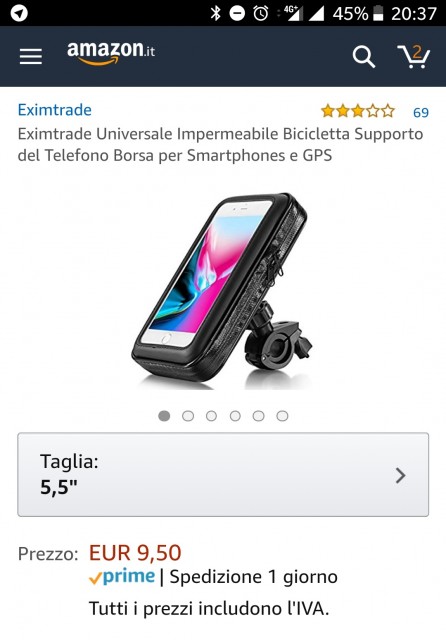446x640 pixels.
Task: Open the Taglia 5,5" size selector
Action: point(223,475)
